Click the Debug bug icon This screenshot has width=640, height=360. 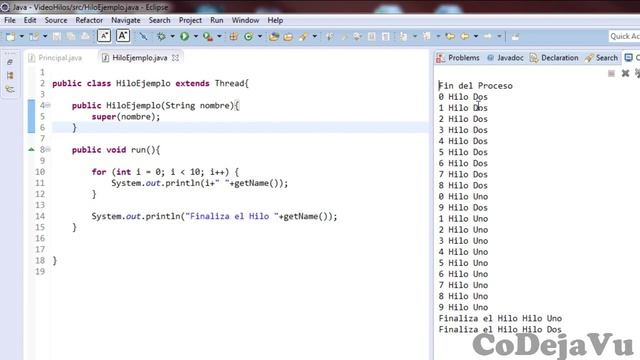click(x=161, y=37)
